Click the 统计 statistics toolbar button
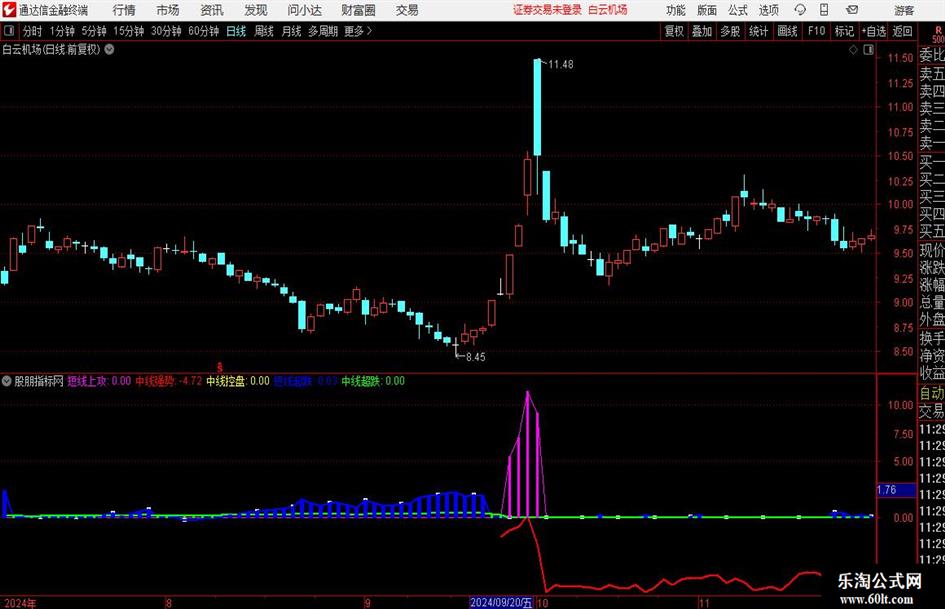945x609 pixels. pos(759,31)
